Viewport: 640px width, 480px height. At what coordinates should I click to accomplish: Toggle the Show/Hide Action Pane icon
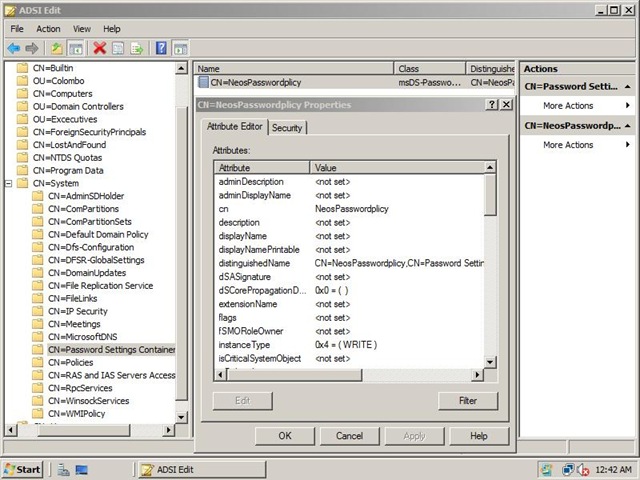click(180, 49)
